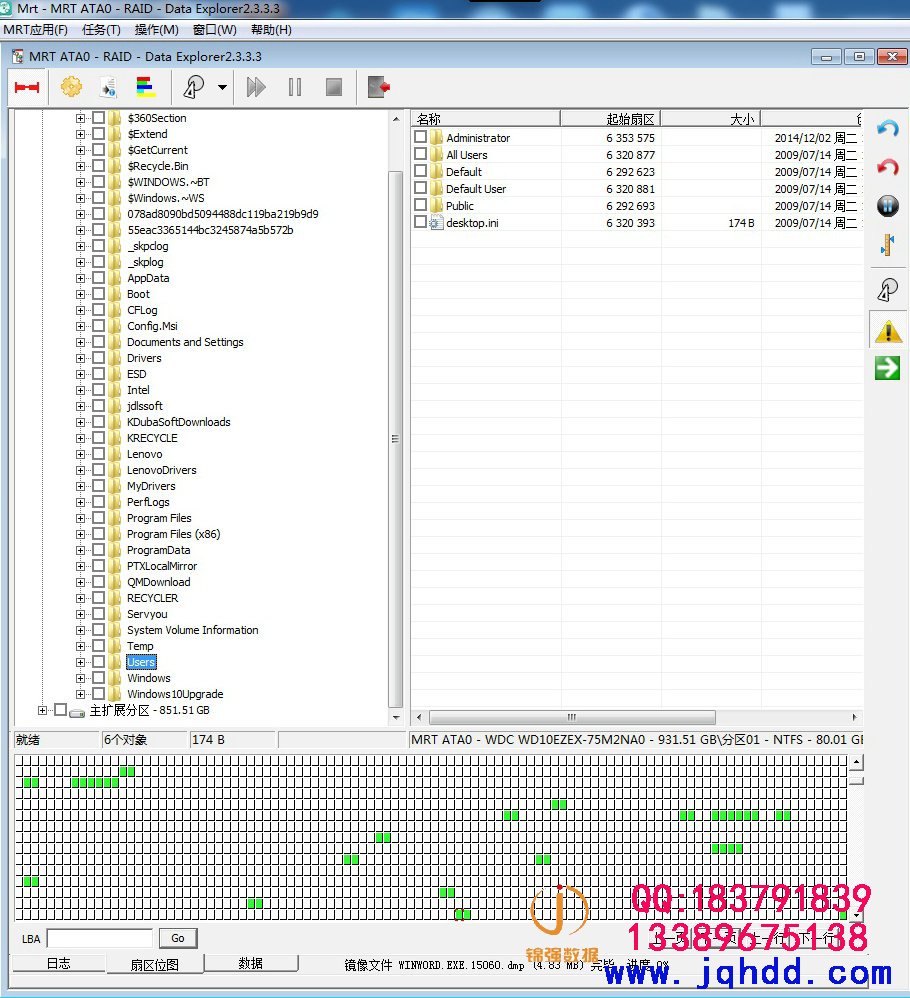Click the sector map scroll up arrow
The height and width of the screenshot is (998, 910).
click(857, 762)
